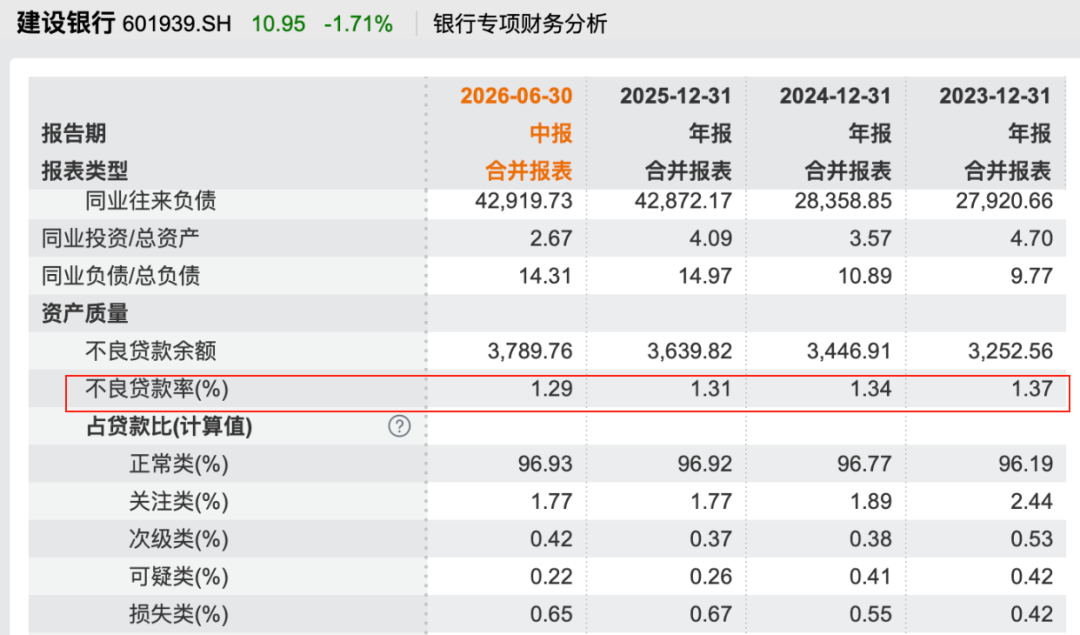Click the change percentage -1.71%
This screenshot has width=1080, height=635.
click(358, 24)
